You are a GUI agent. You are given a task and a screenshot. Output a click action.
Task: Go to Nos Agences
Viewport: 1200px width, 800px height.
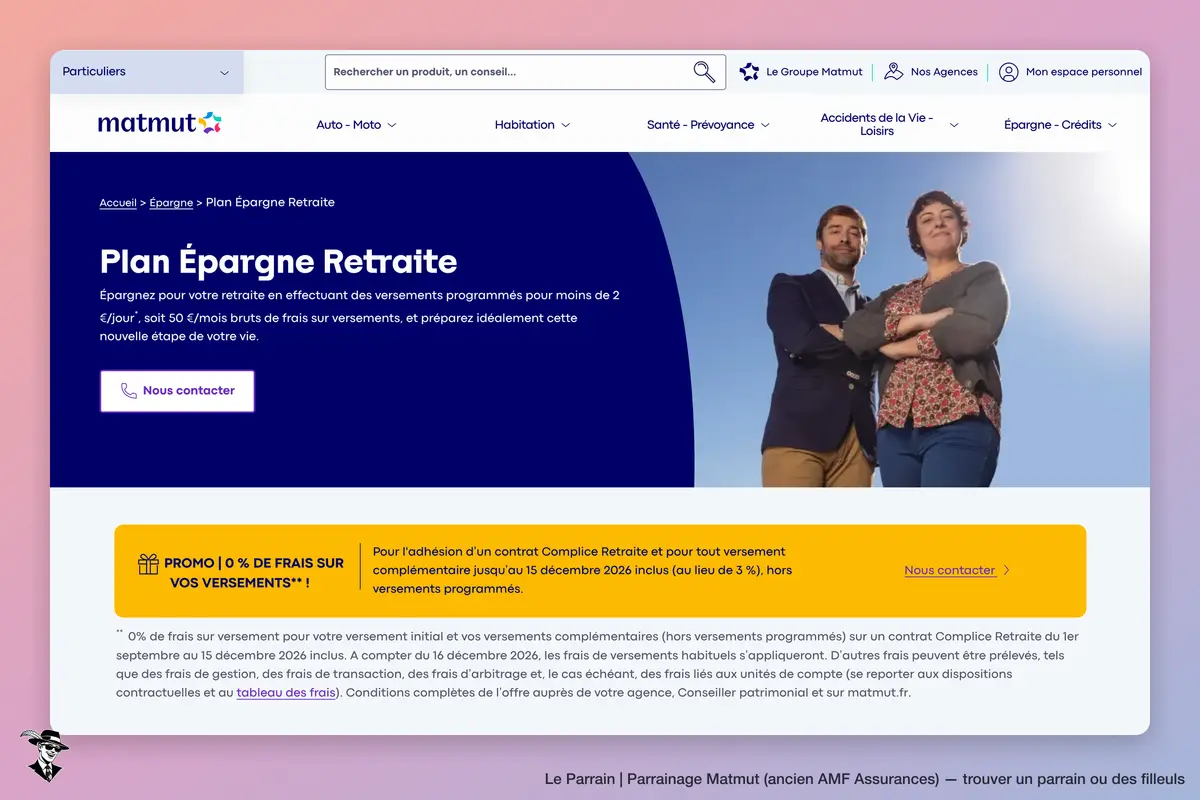pyautogui.click(x=944, y=72)
